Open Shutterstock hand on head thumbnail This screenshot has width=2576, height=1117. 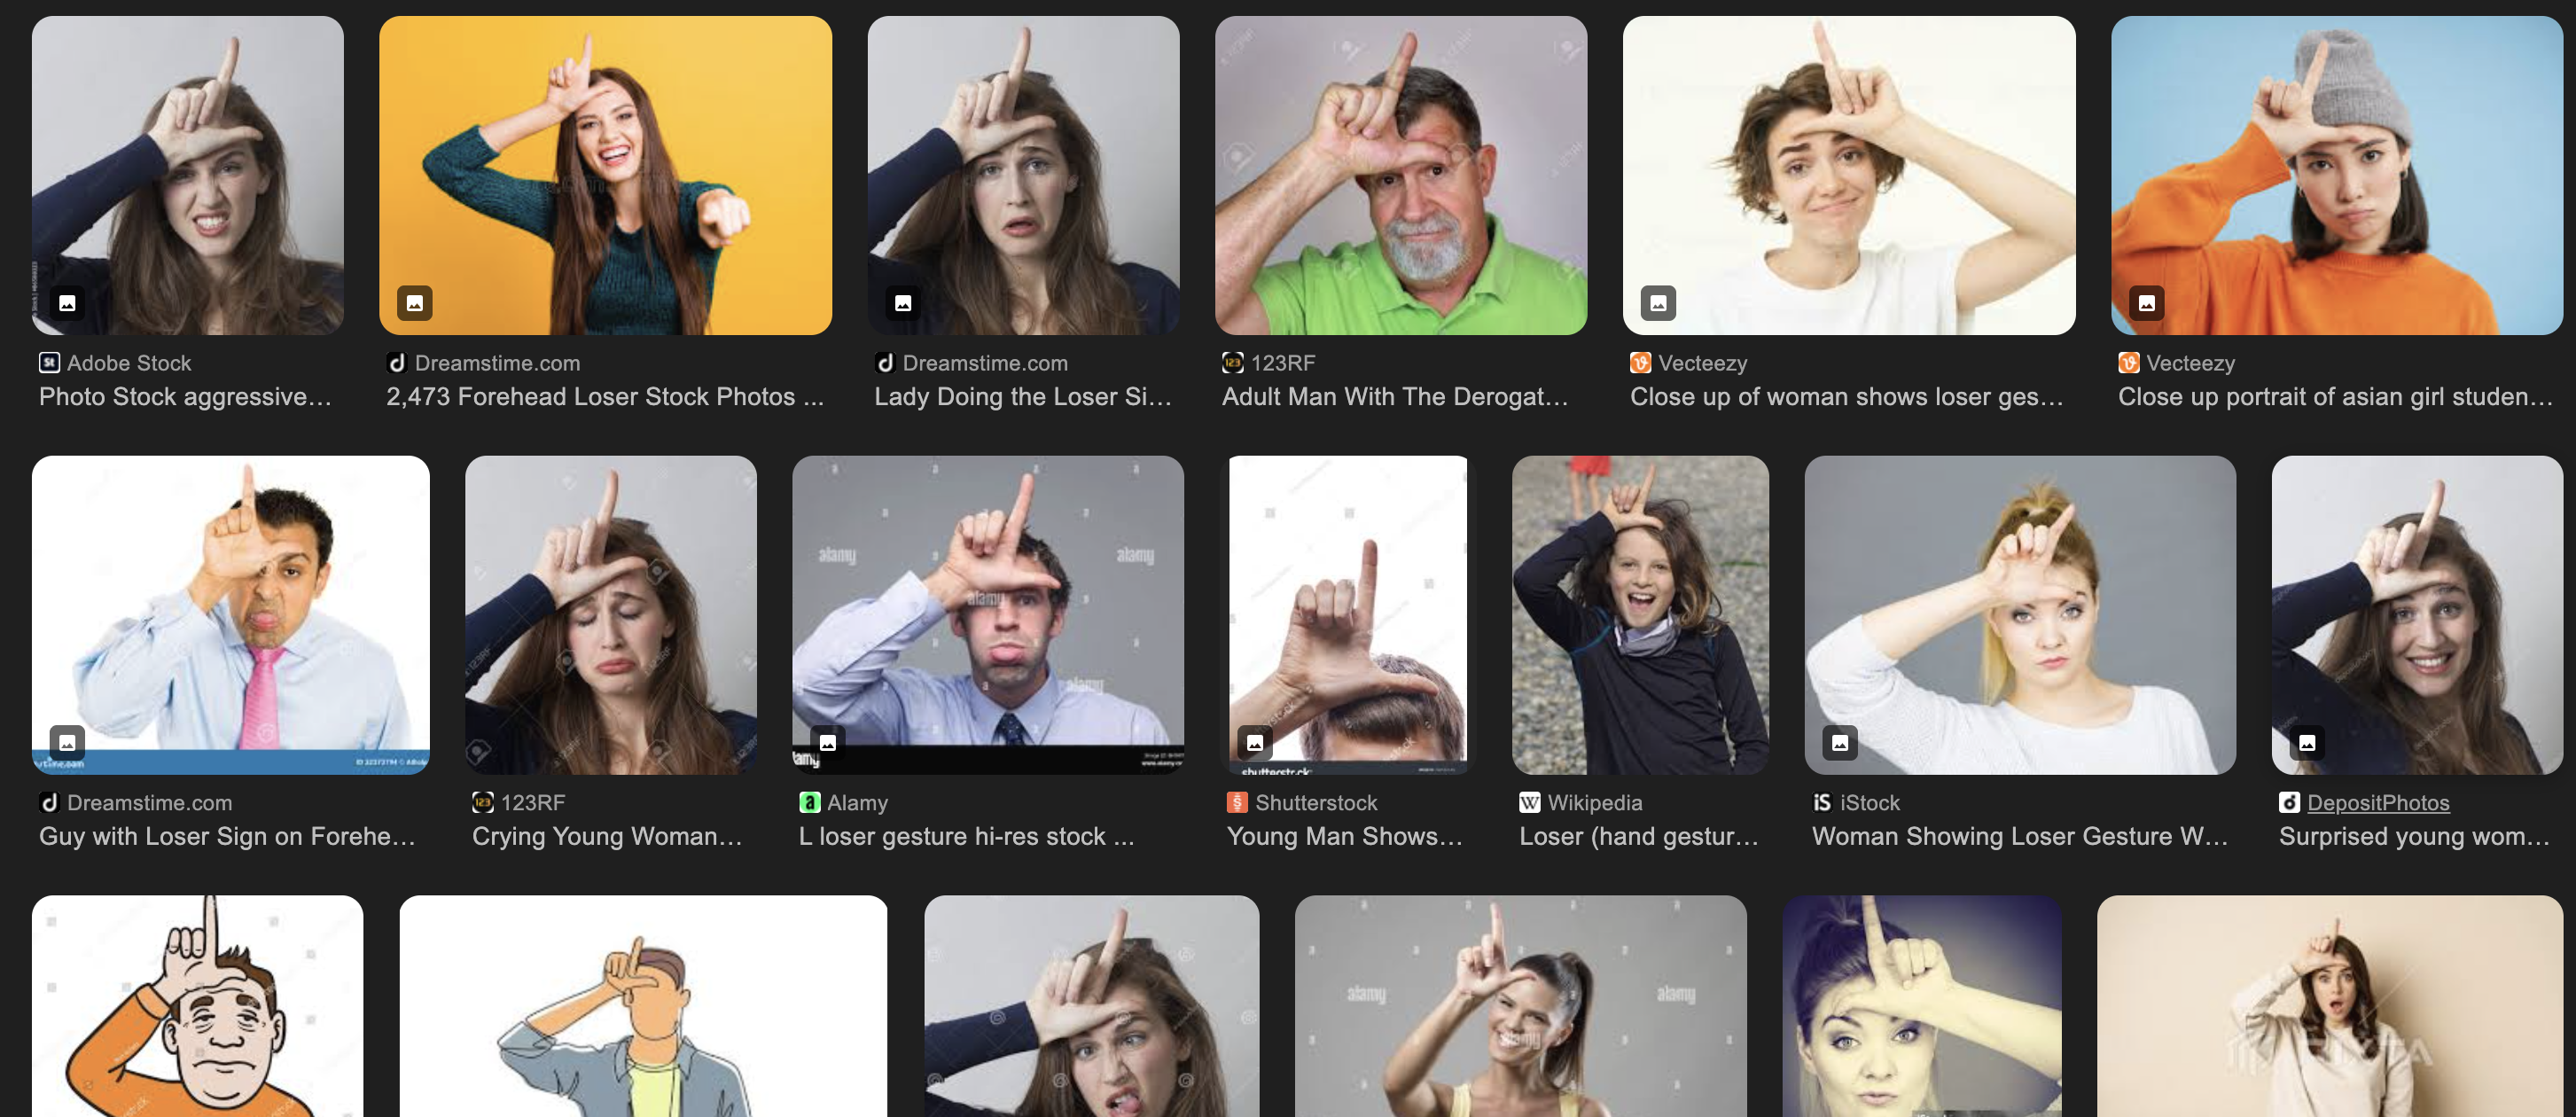point(1347,615)
